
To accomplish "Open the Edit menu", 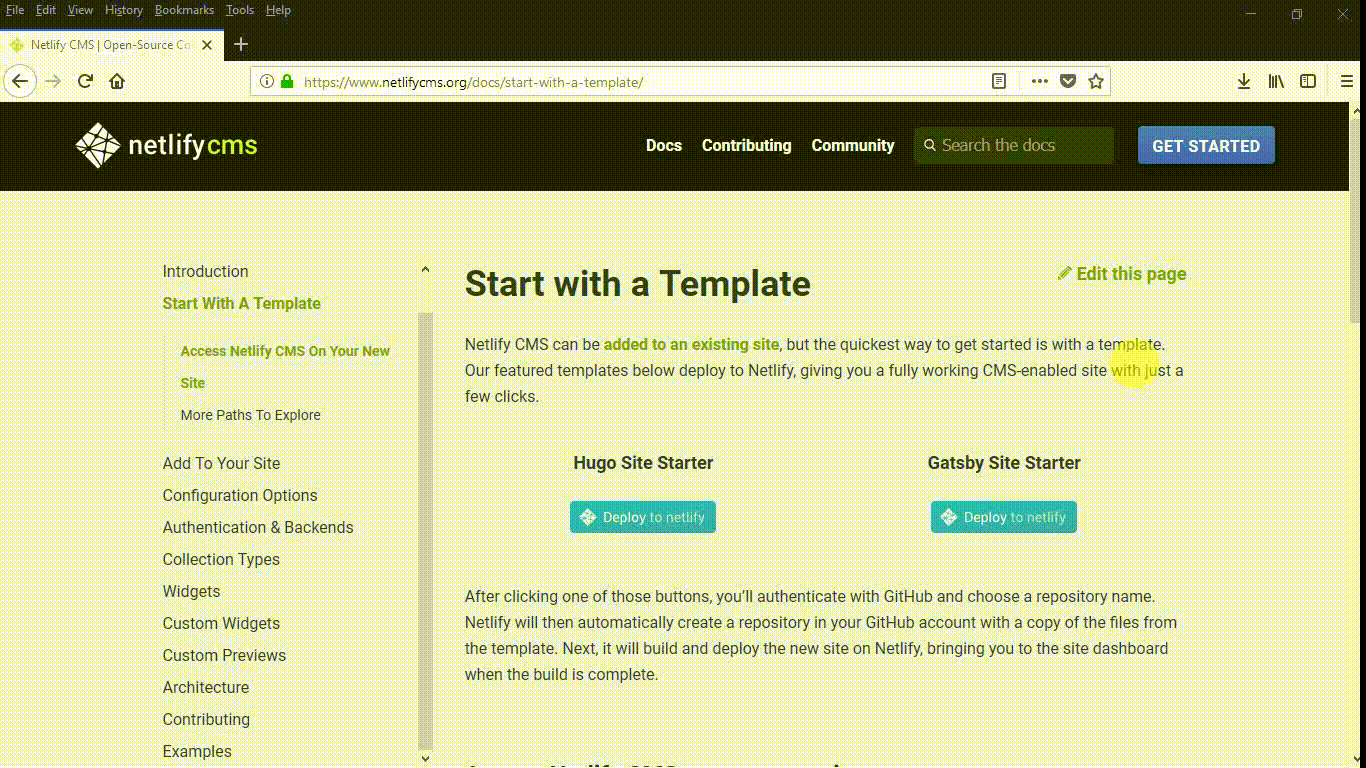I will click(x=46, y=10).
